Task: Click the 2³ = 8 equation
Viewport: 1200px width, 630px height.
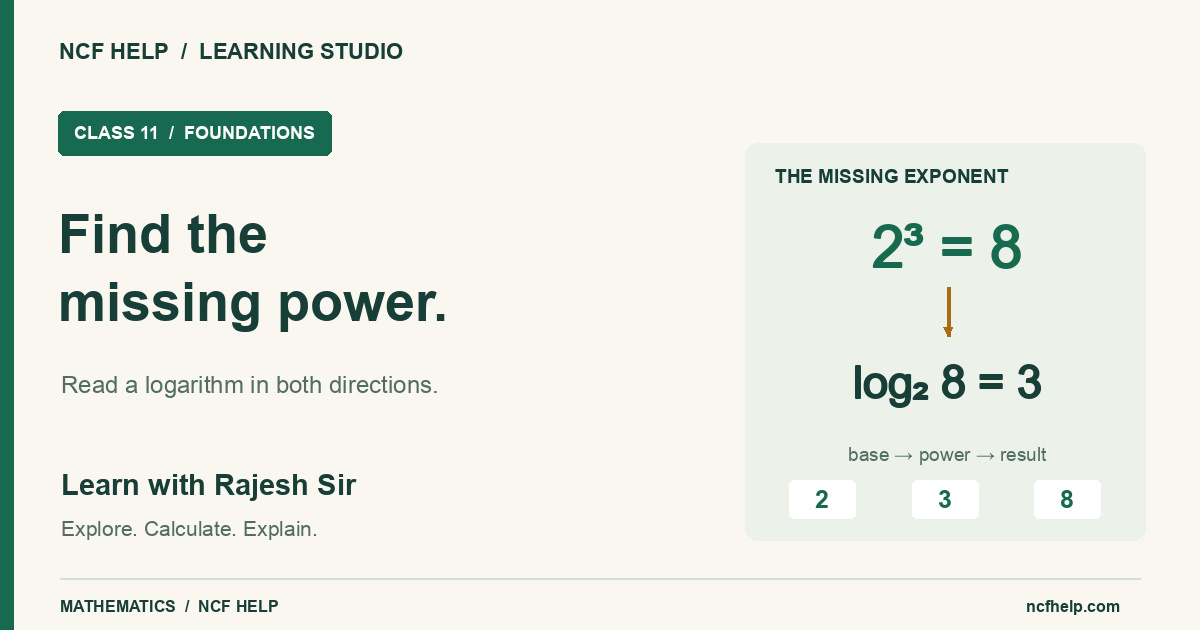Action: (946, 248)
